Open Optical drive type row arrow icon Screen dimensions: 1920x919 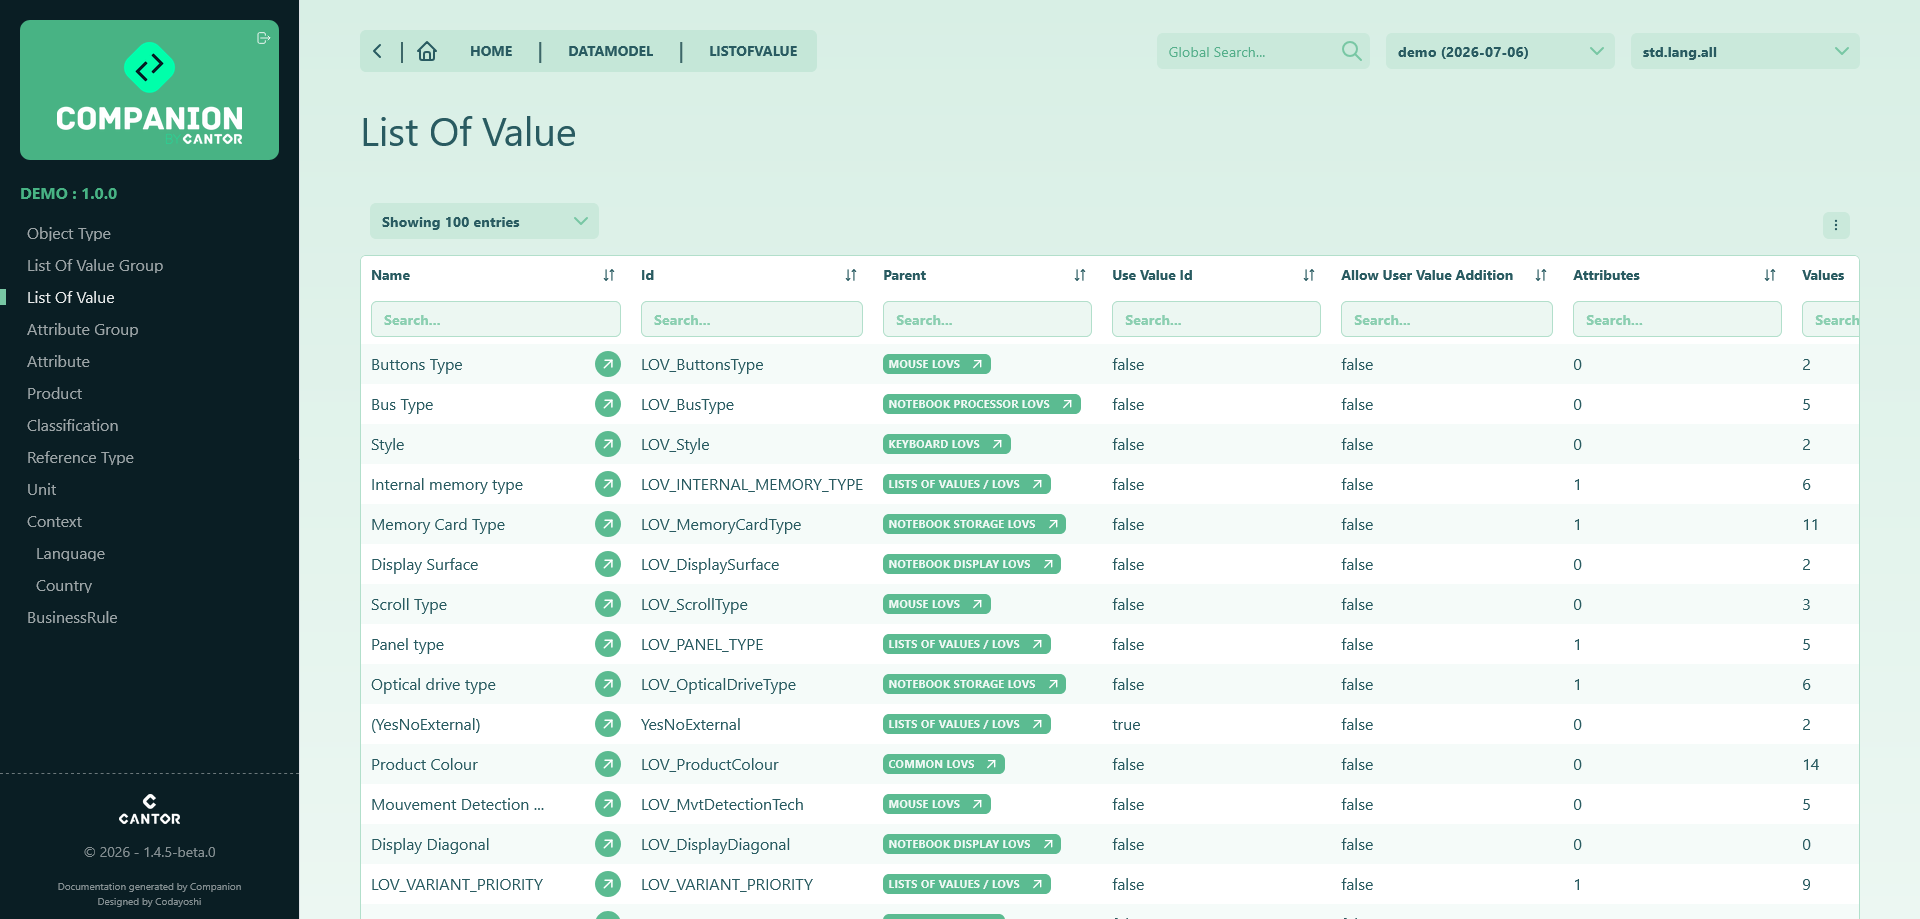click(x=608, y=684)
